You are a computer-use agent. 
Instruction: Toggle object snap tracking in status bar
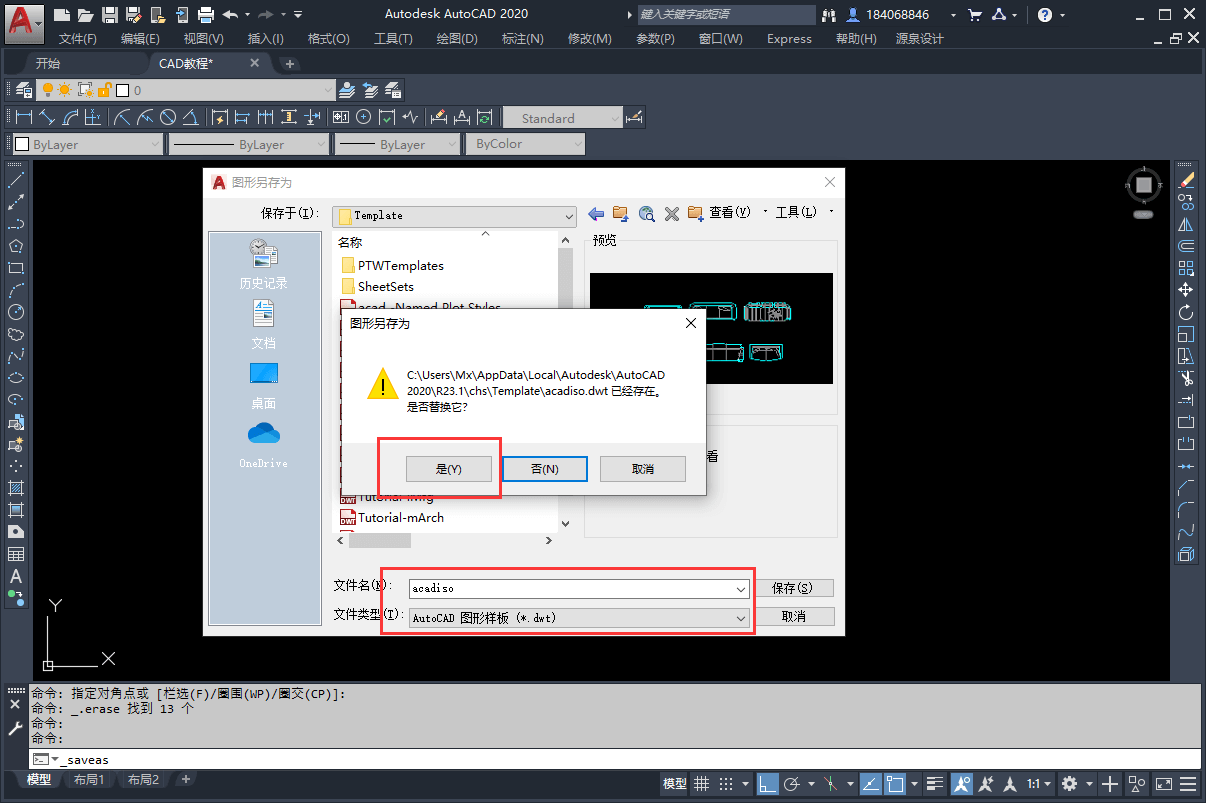pyautogui.click(x=871, y=784)
